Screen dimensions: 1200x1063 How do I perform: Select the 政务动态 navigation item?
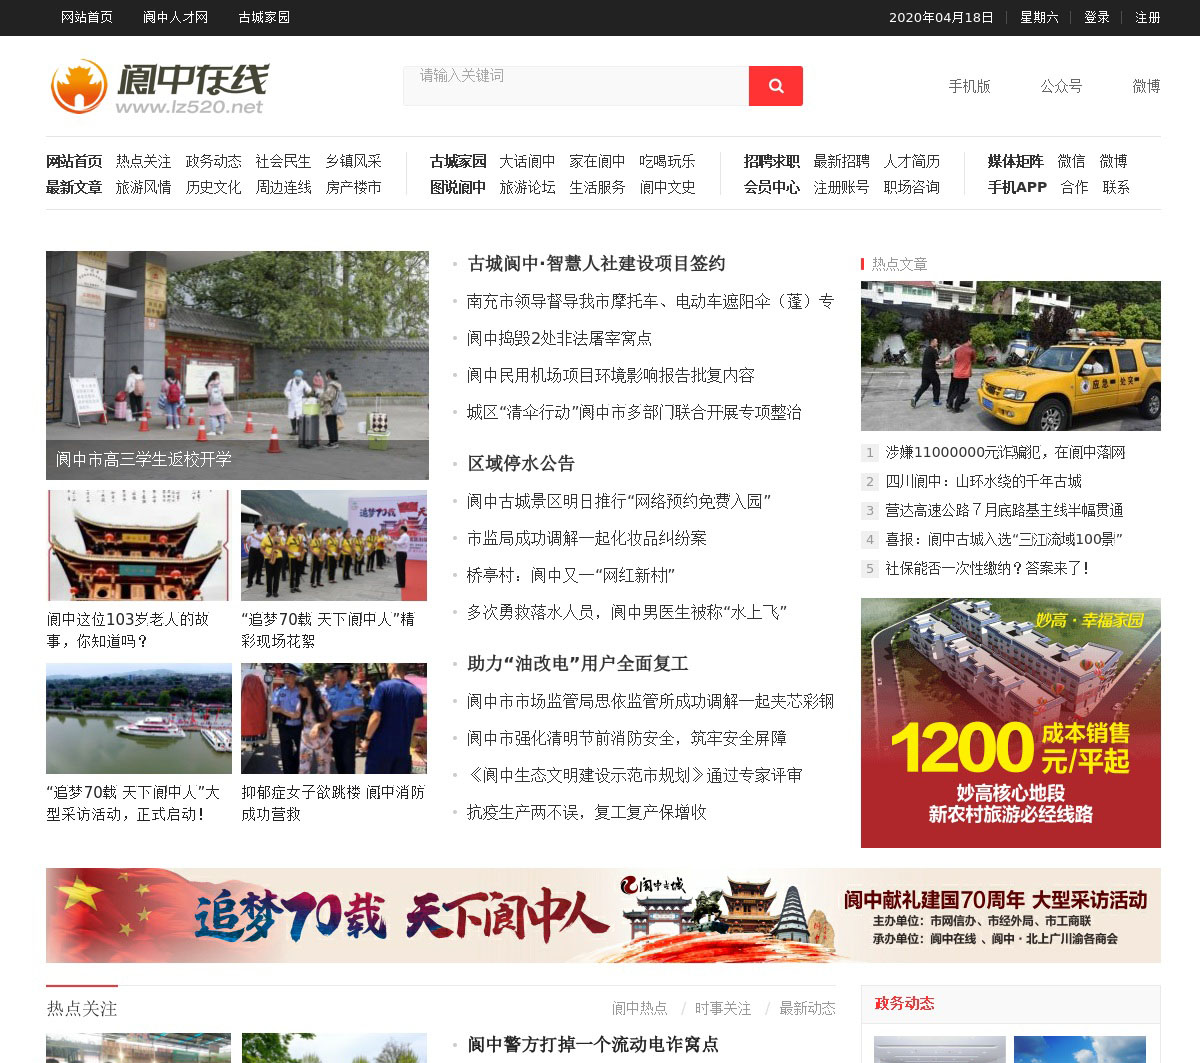click(213, 161)
